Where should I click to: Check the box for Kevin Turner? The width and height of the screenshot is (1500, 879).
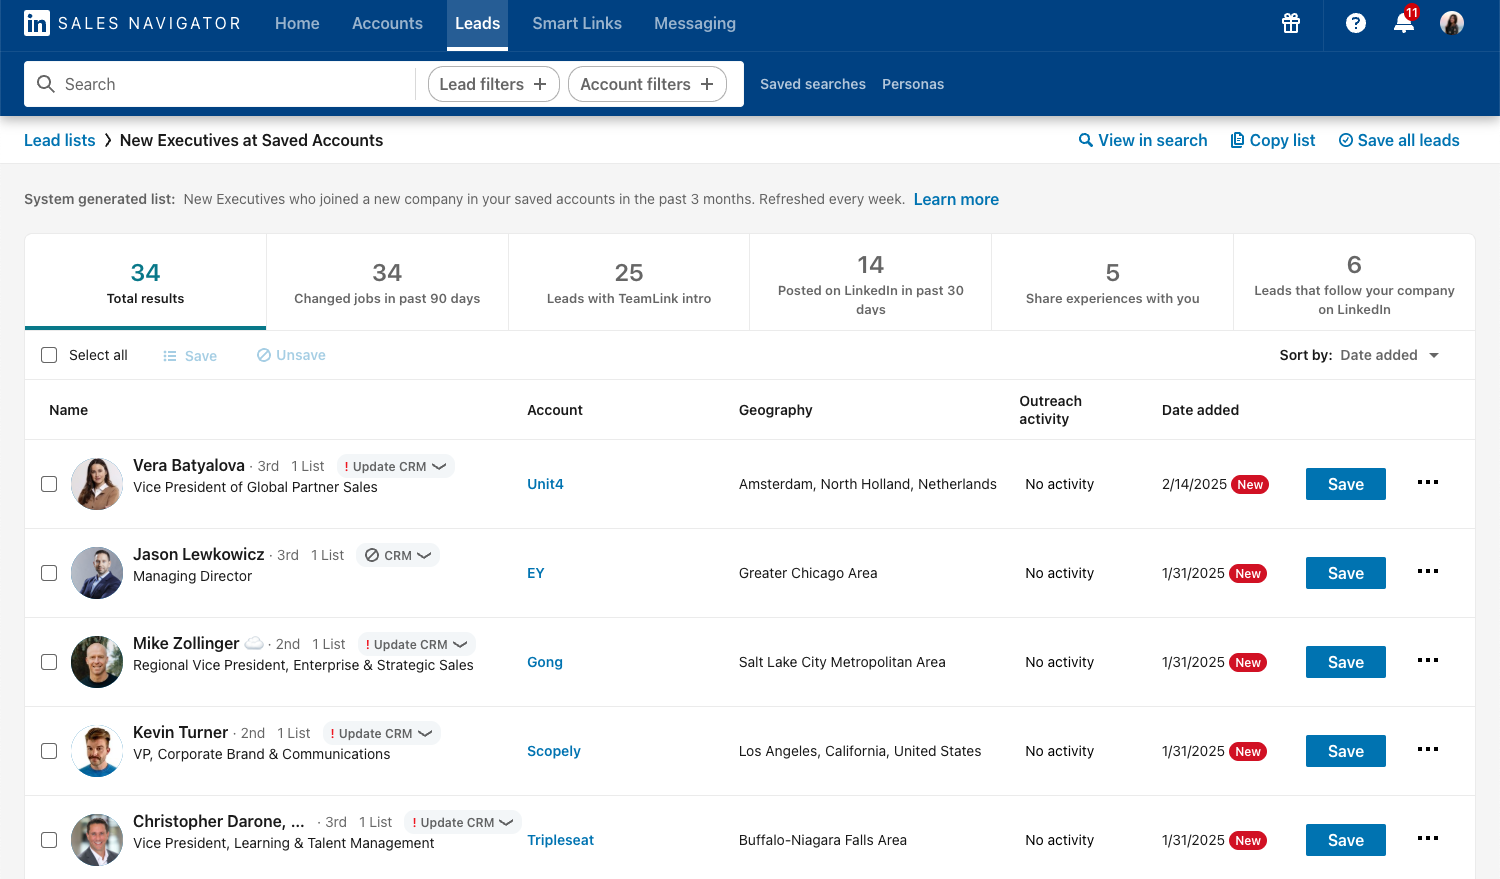pos(49,751)
